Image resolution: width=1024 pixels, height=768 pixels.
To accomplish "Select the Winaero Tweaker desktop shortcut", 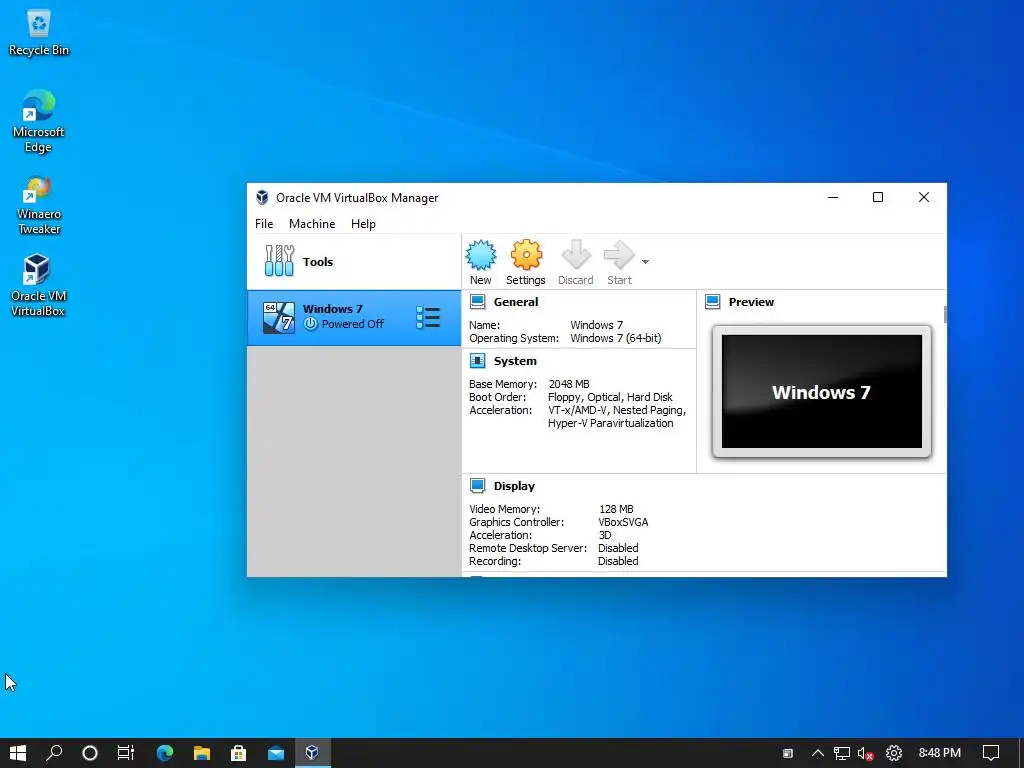I will 39,204.
